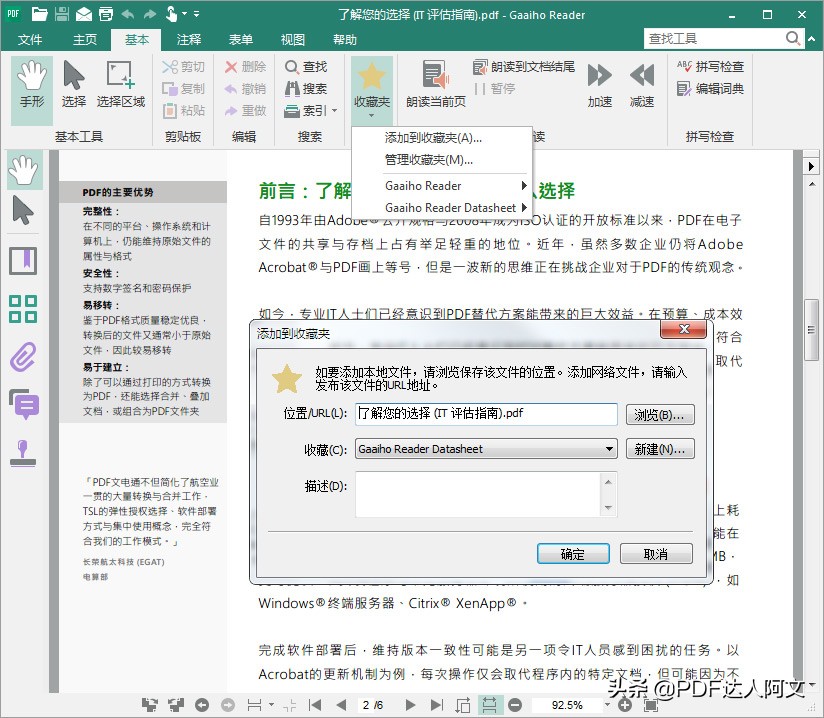Go to first page button
This screenshot has width=824, height=718.
(315, 705)
